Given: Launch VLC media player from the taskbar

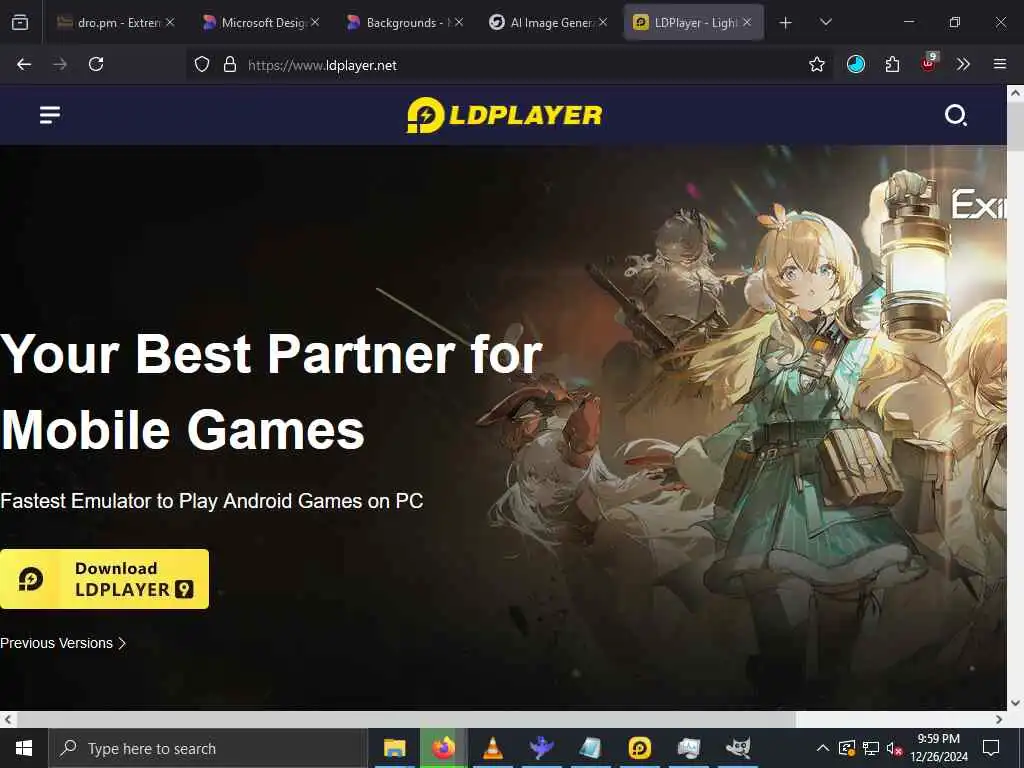Looking at the screenshot, I should click(x=492, y=748).
